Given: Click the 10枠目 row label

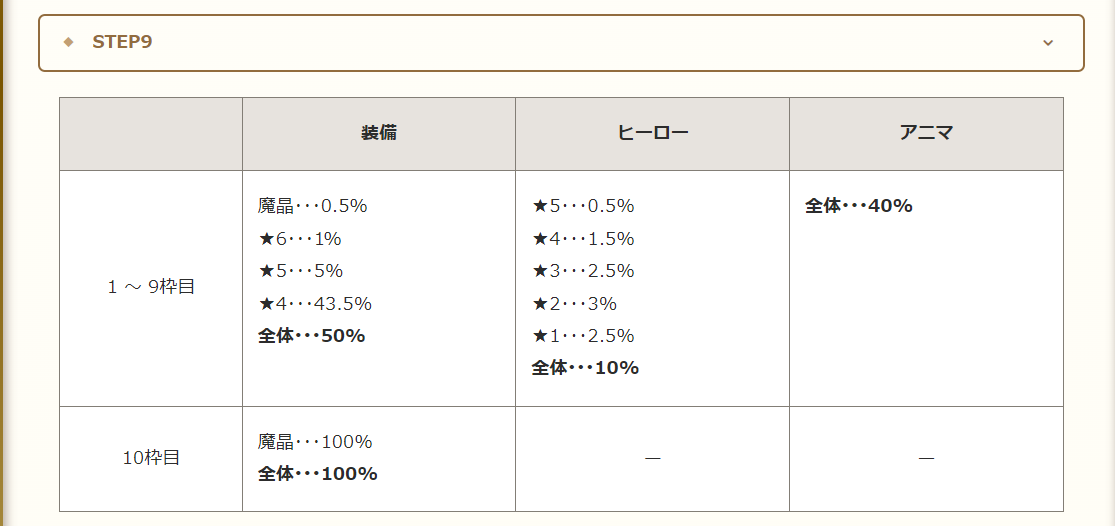Looking at the screenshot, I should pyautogui.click(x=151, y=458).
